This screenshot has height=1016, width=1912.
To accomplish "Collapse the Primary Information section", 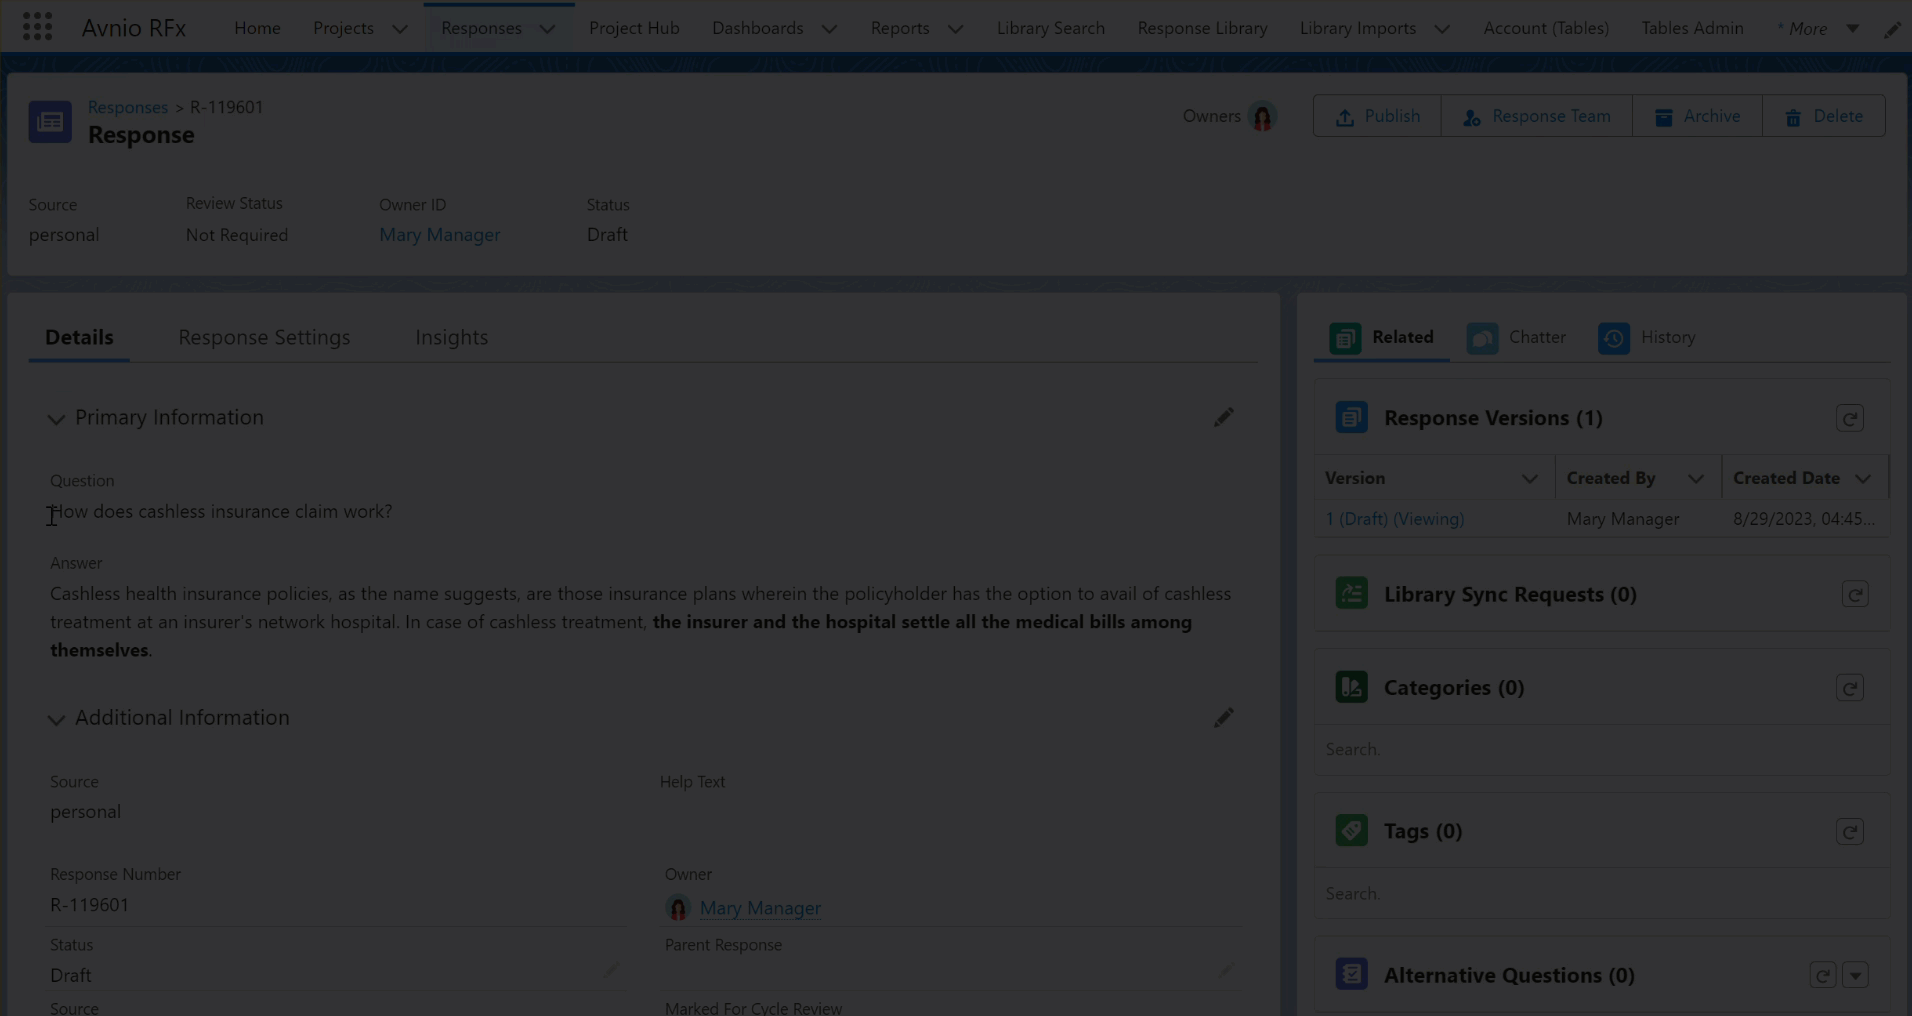I will point(56,419).
